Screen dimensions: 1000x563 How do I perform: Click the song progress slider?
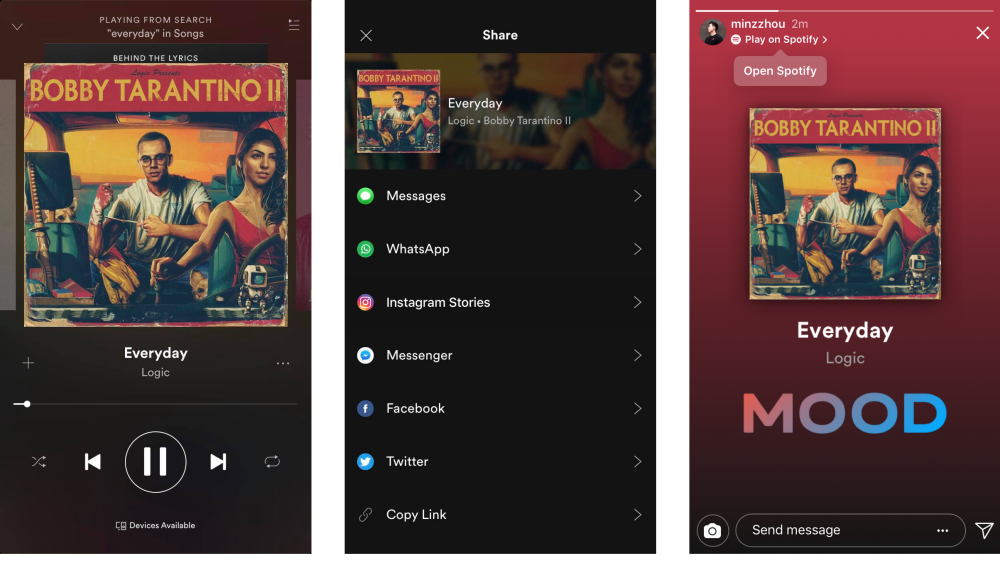[156, 404]
